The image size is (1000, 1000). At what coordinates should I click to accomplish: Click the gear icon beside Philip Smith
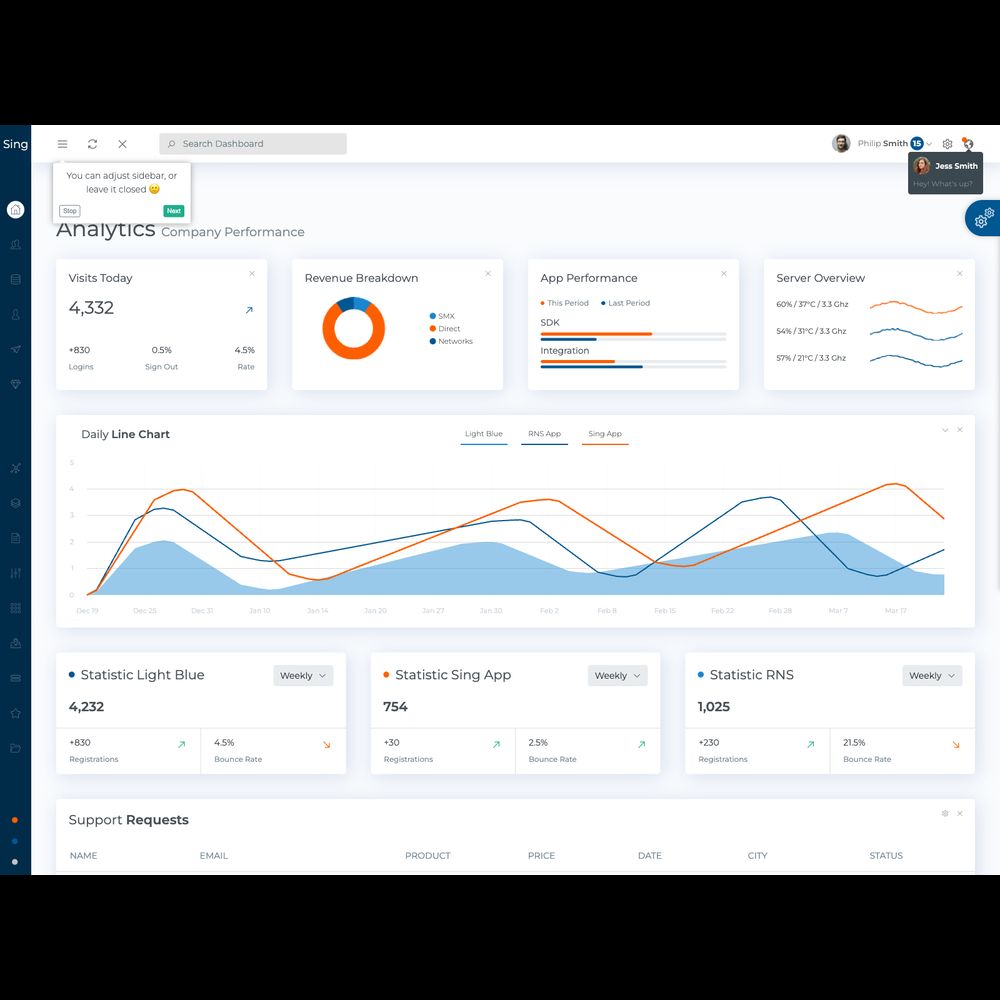947,144
